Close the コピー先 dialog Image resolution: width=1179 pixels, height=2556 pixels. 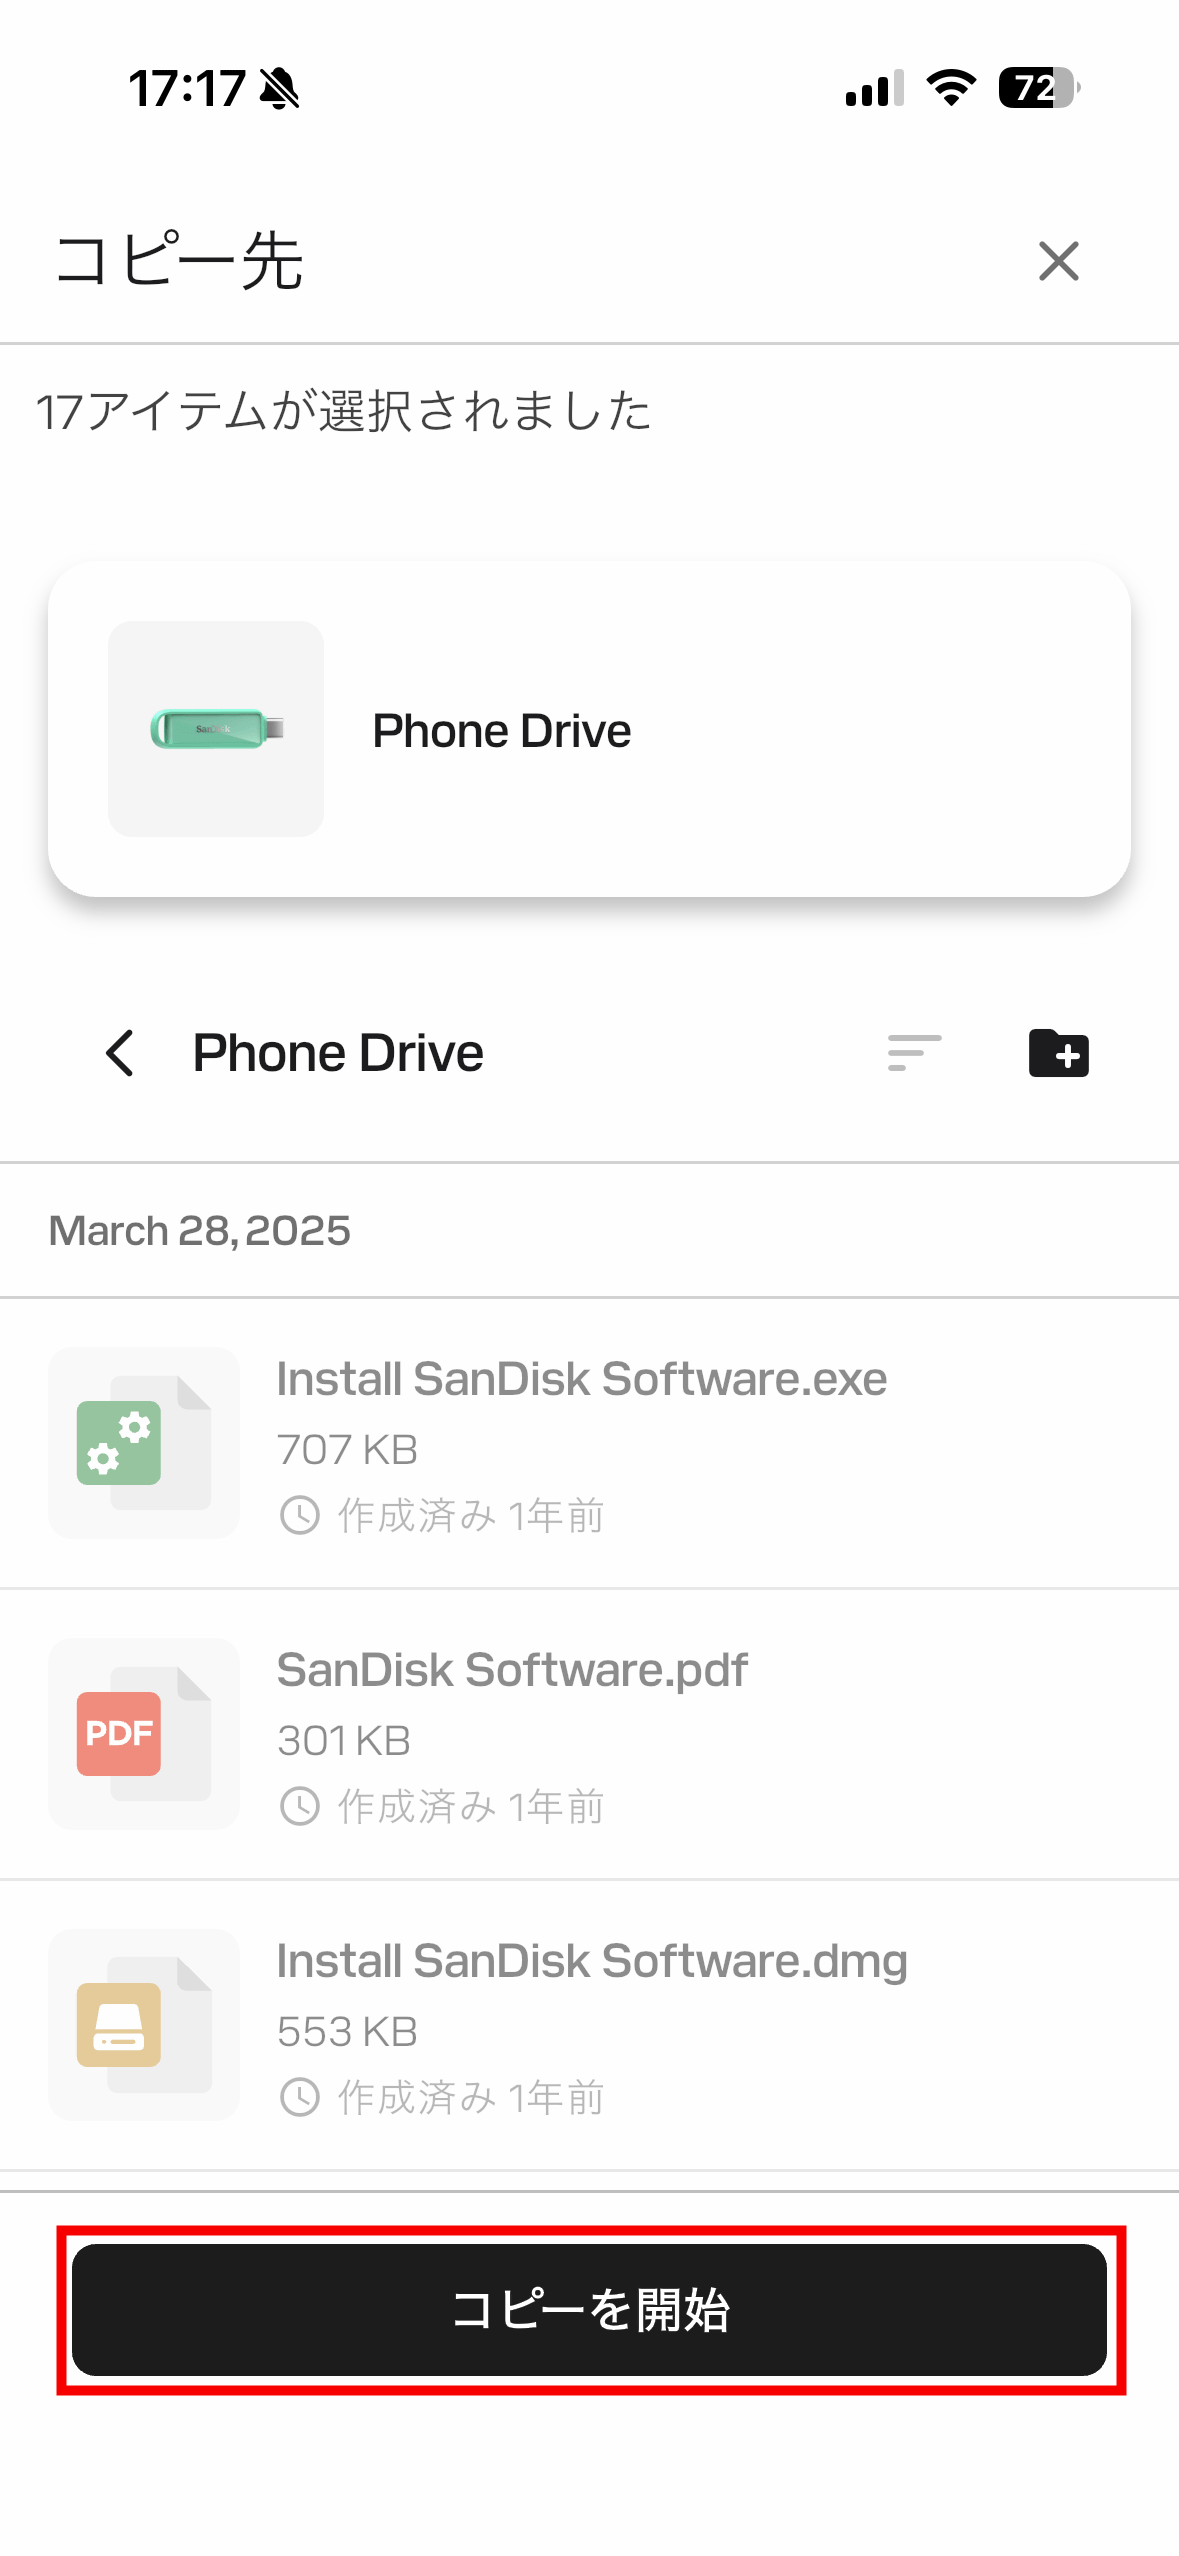(x=1058, y=261)
